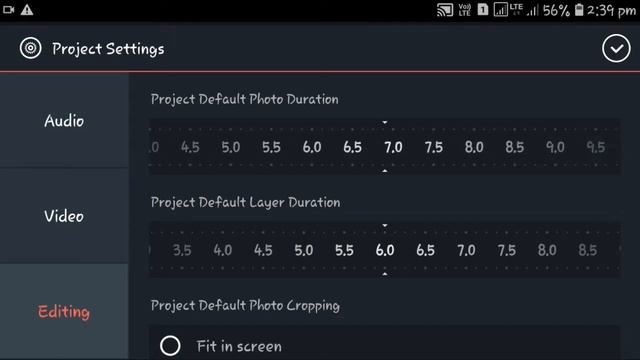Tap the Project Settings gear icon
This screenshot has height=360, width=640.
pyautogui.click(x=31, y=48)
